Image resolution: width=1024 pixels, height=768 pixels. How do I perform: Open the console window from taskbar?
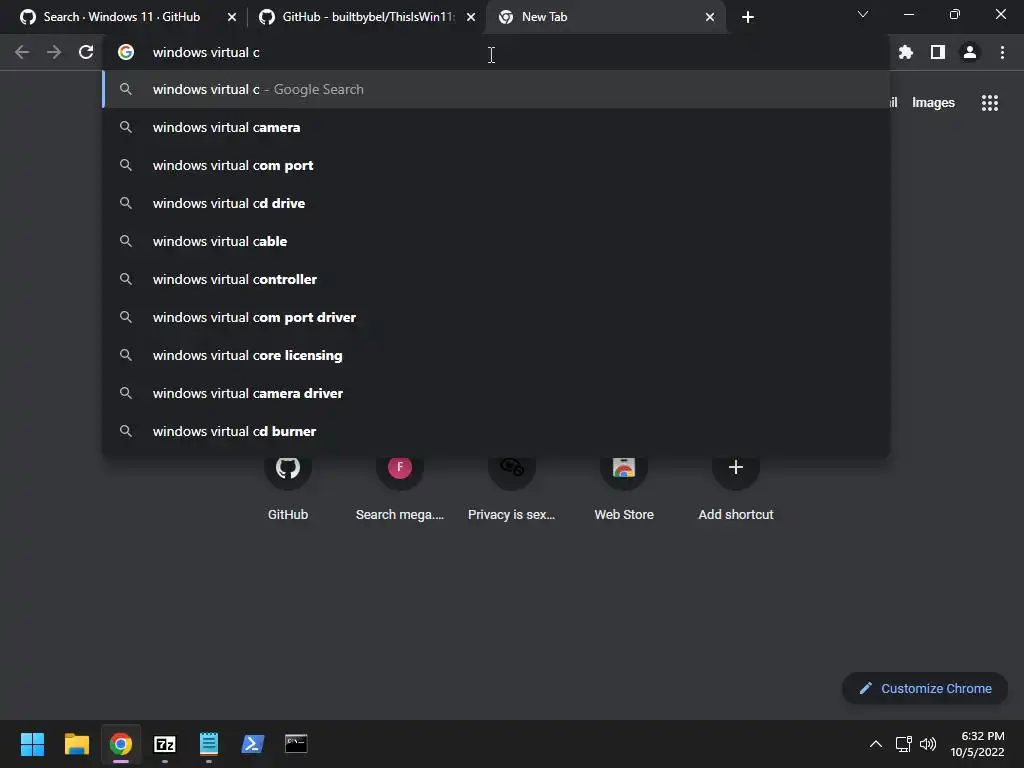click(296, 744)
